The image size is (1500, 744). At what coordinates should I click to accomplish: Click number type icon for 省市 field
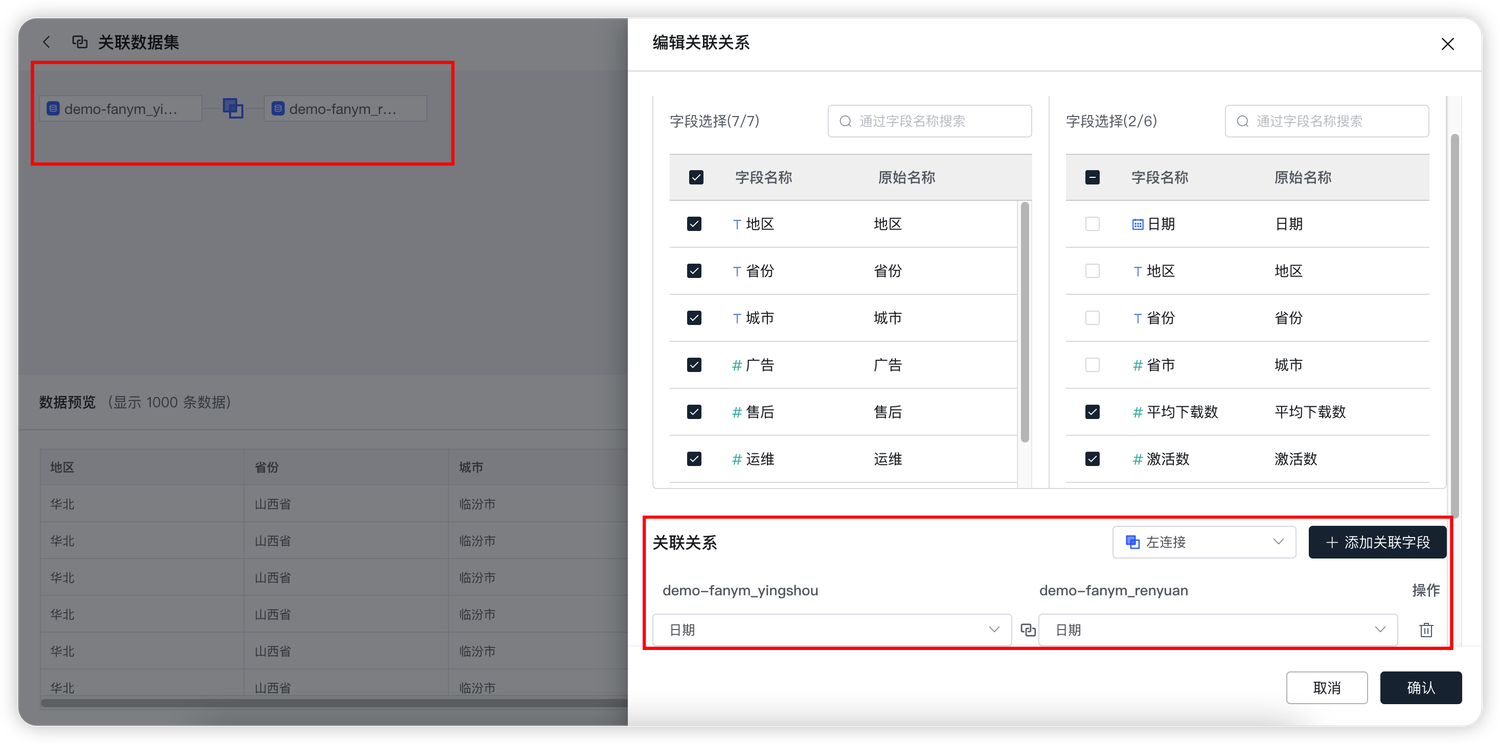click(x=1137, y=365)
